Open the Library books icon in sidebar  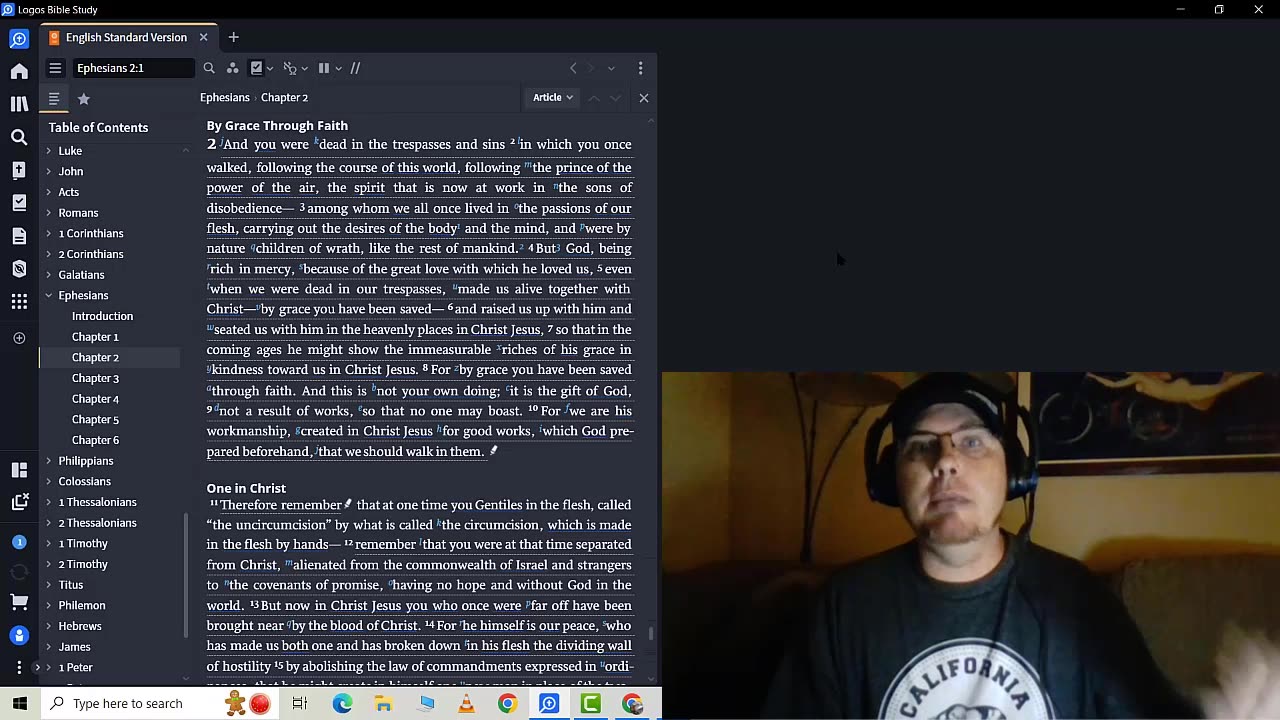(x=19, y=104)
